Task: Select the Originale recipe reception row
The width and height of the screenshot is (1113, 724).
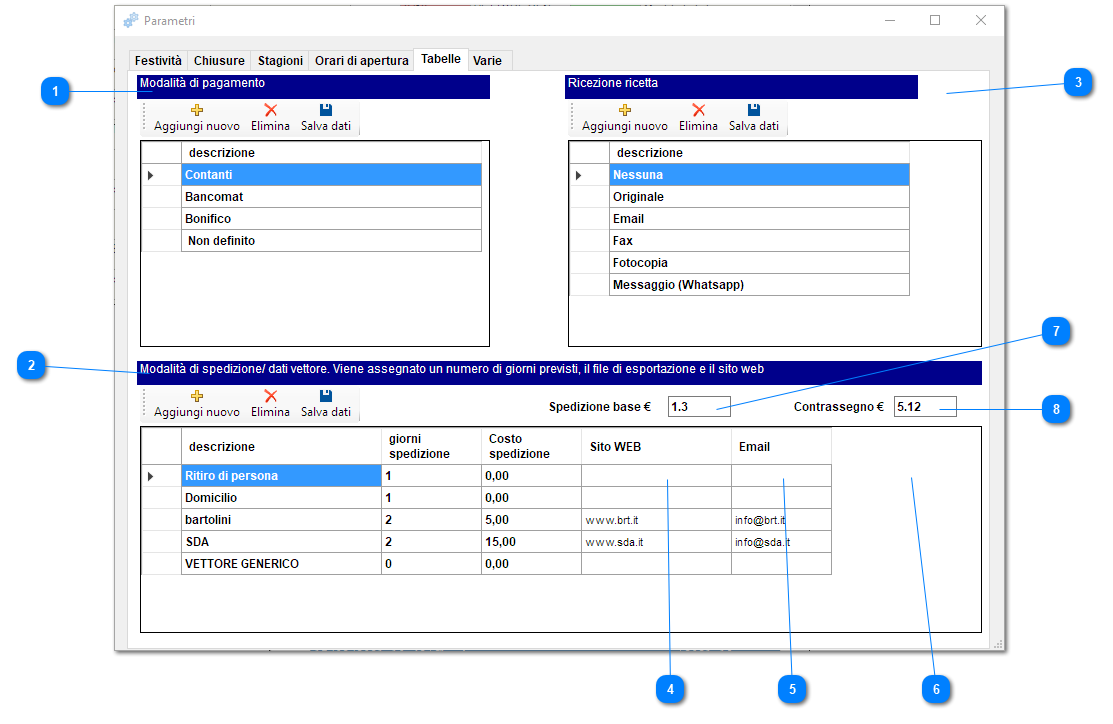Action: pos(760,197)
